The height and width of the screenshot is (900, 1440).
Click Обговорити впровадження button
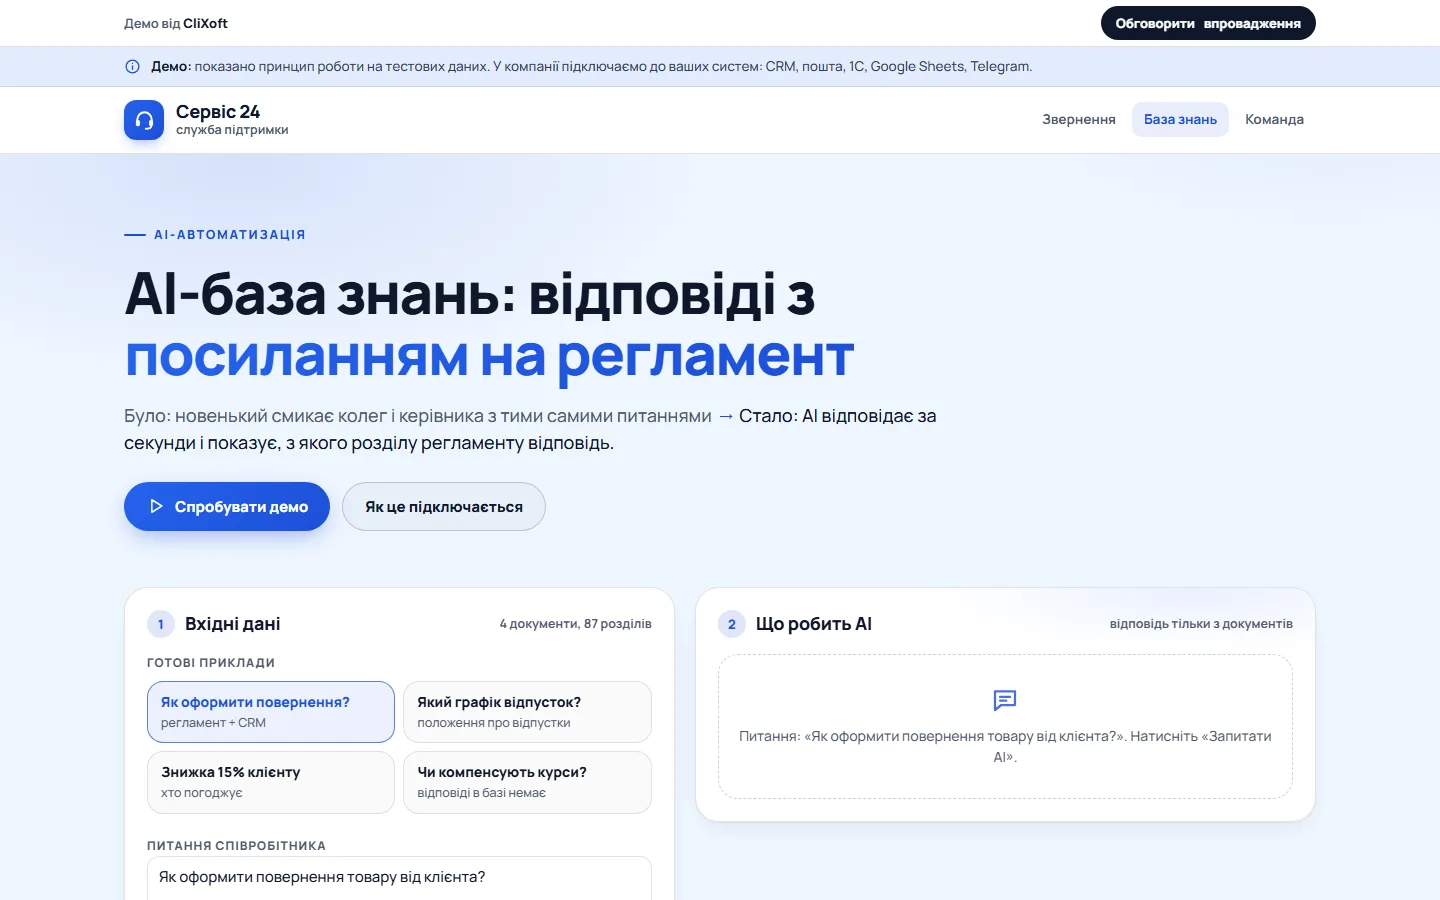(1208, 23)
